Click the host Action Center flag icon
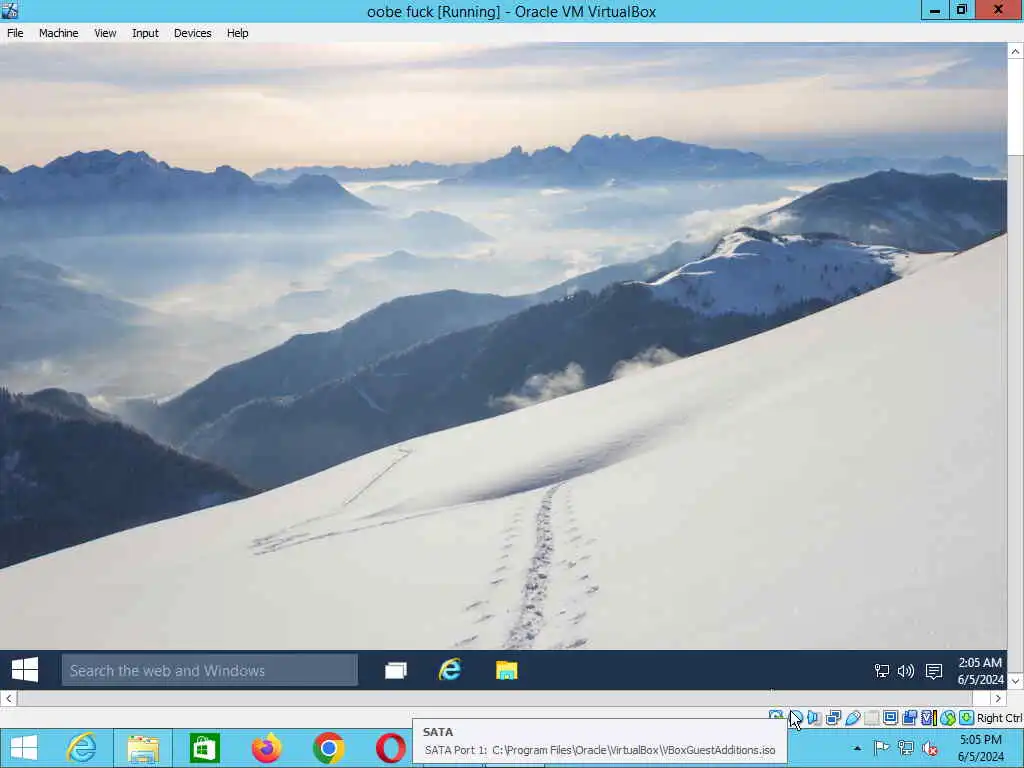Screen dimensions: 1024x768 pyautogui.click(x=881, y=748)
